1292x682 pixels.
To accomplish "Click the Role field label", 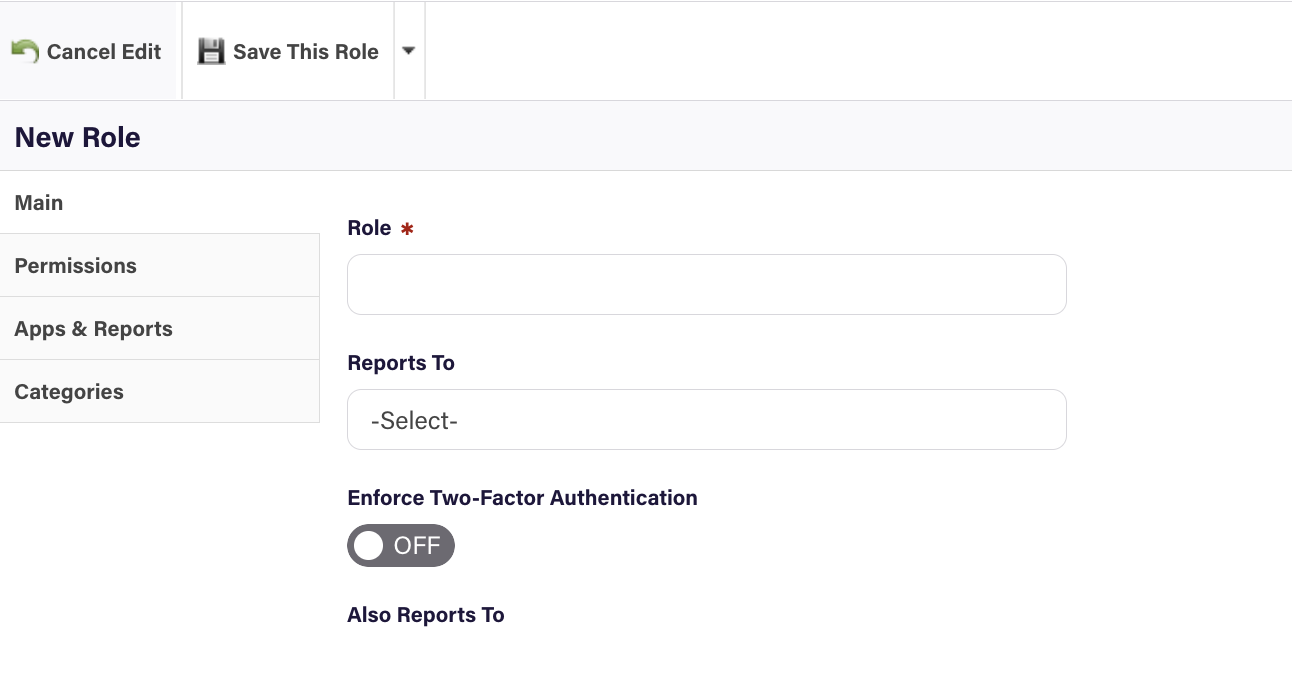I will pyautogui.click(x=369, y=228).
